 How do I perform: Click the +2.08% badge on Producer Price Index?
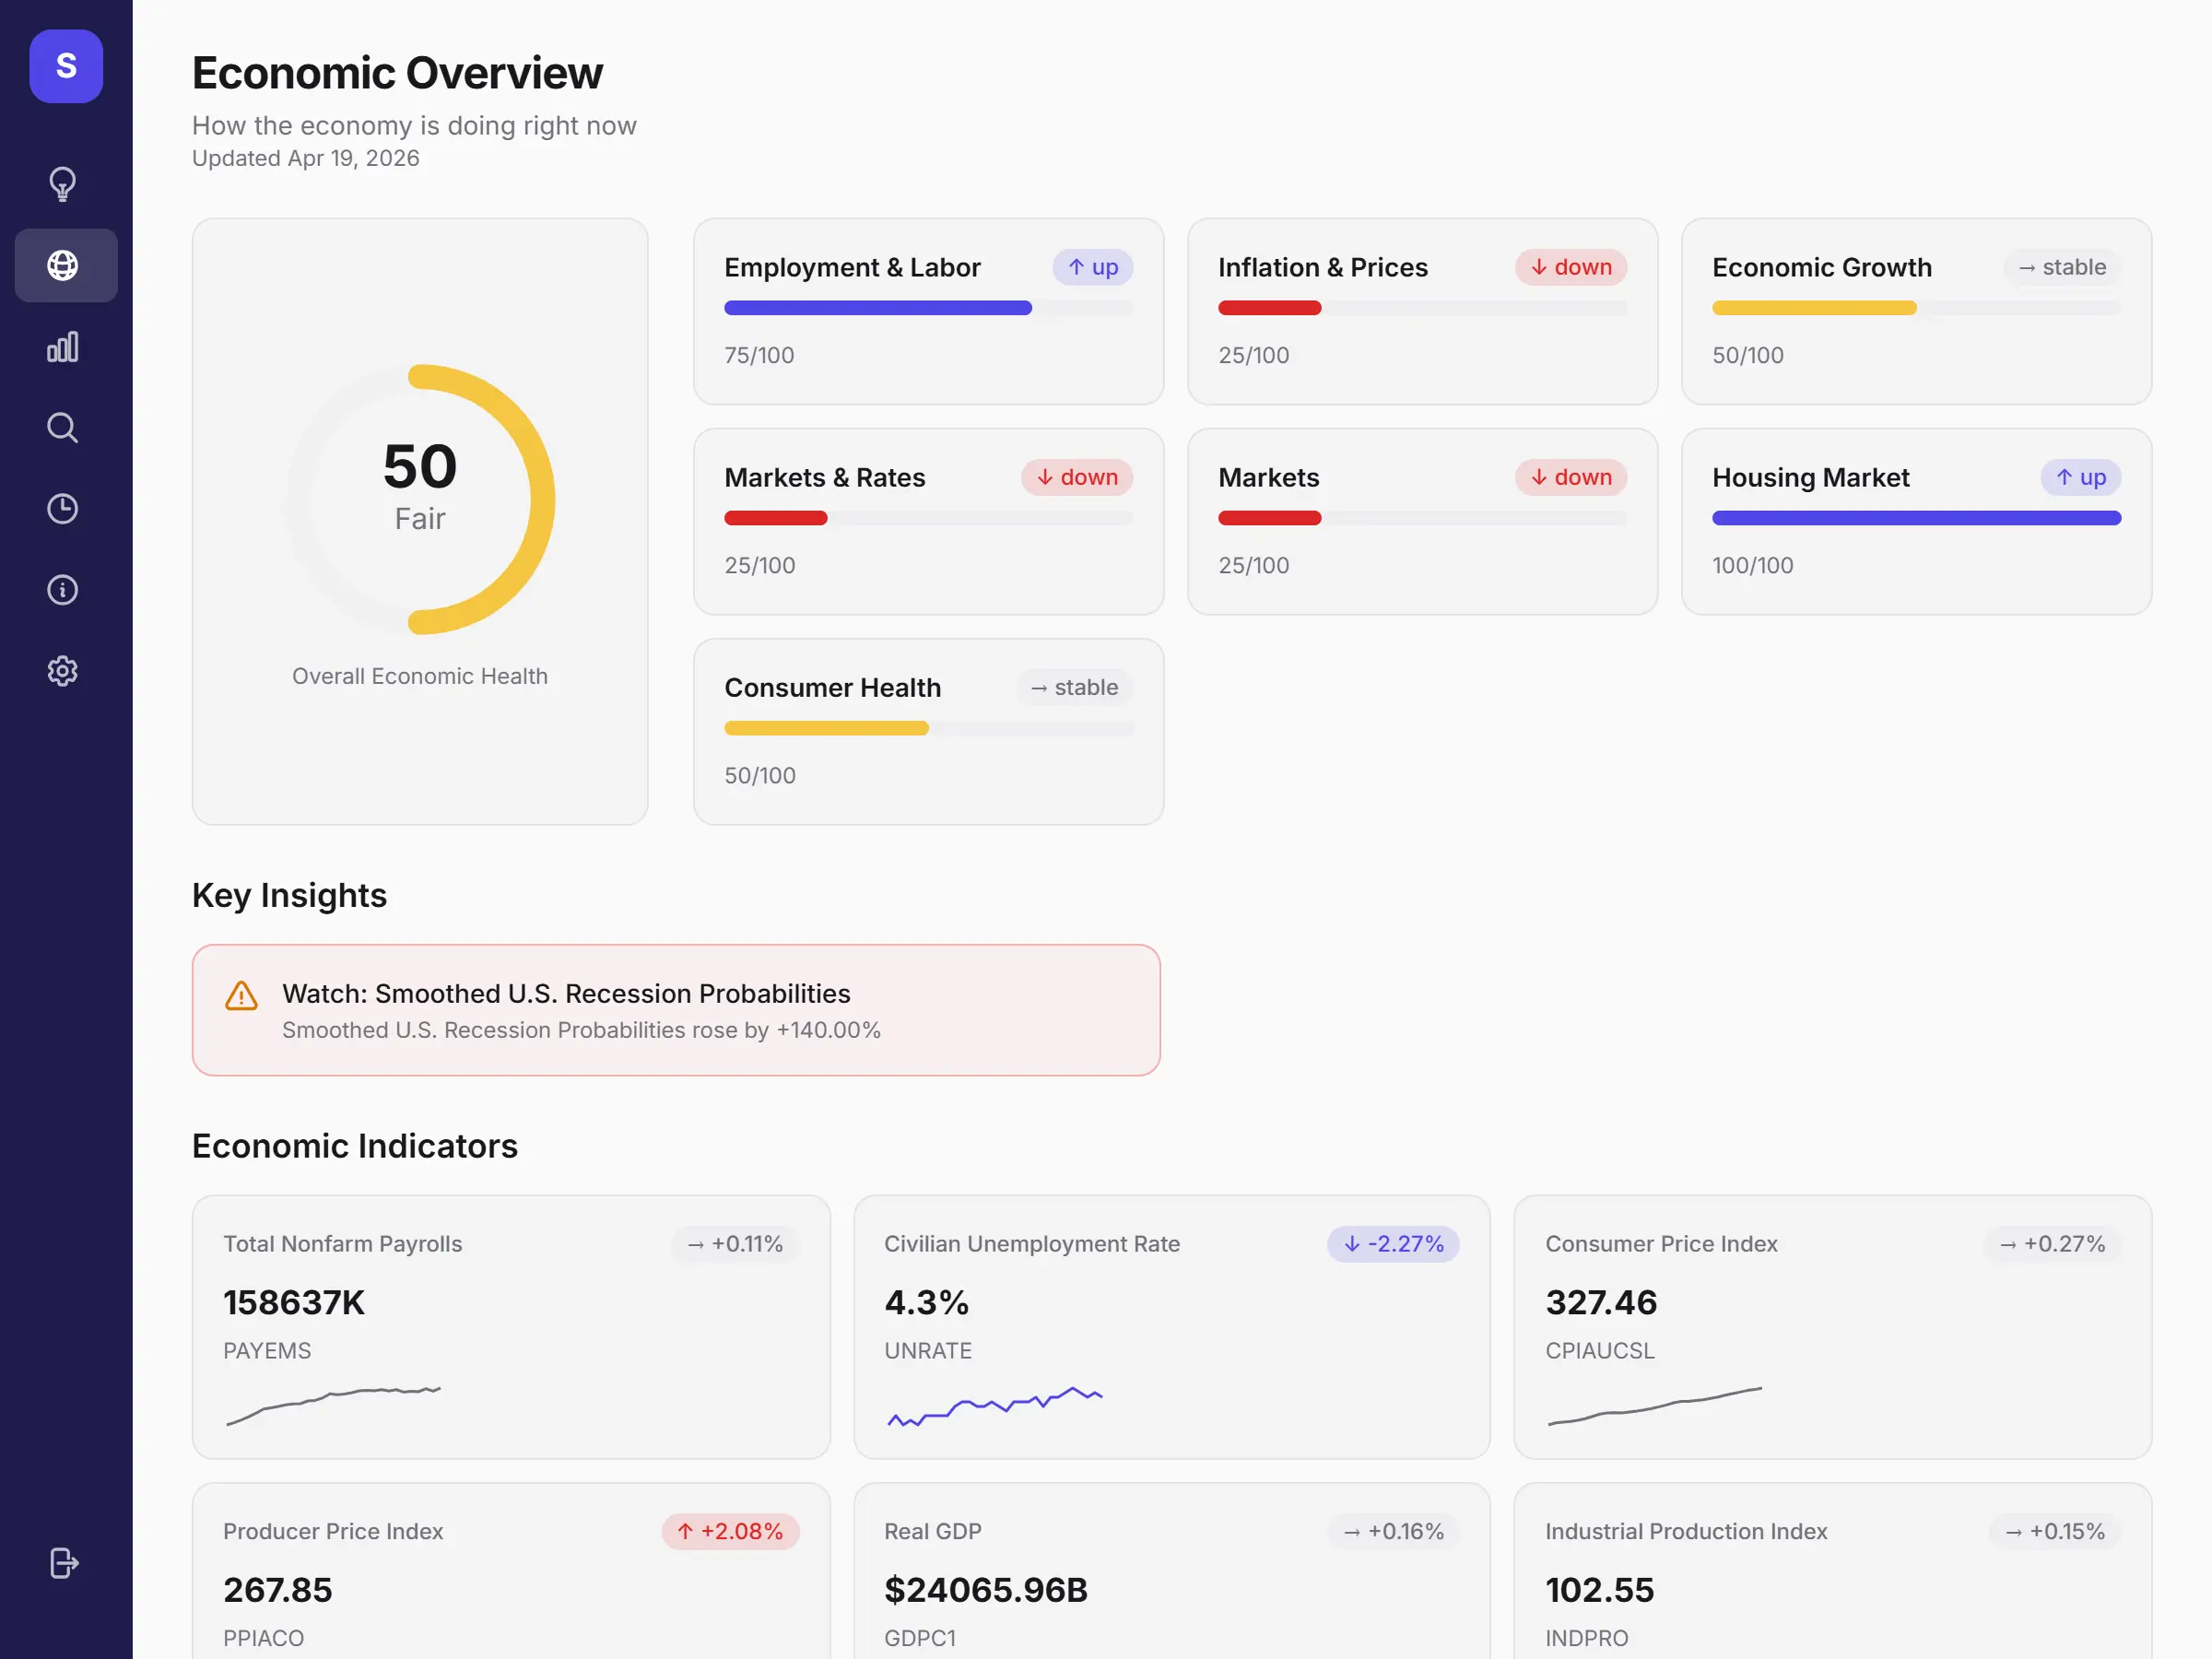coord(730,1532)
